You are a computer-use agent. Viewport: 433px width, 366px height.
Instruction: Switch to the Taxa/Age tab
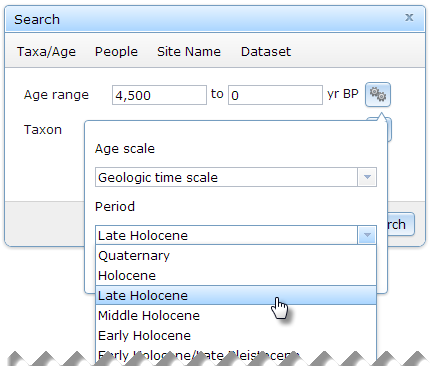[x=46, y=52]
